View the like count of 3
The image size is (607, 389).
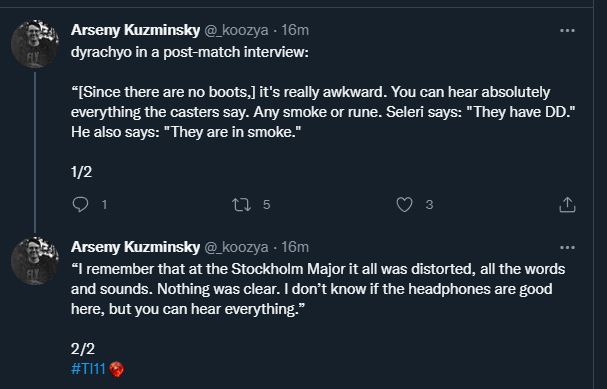click(429, 205)
